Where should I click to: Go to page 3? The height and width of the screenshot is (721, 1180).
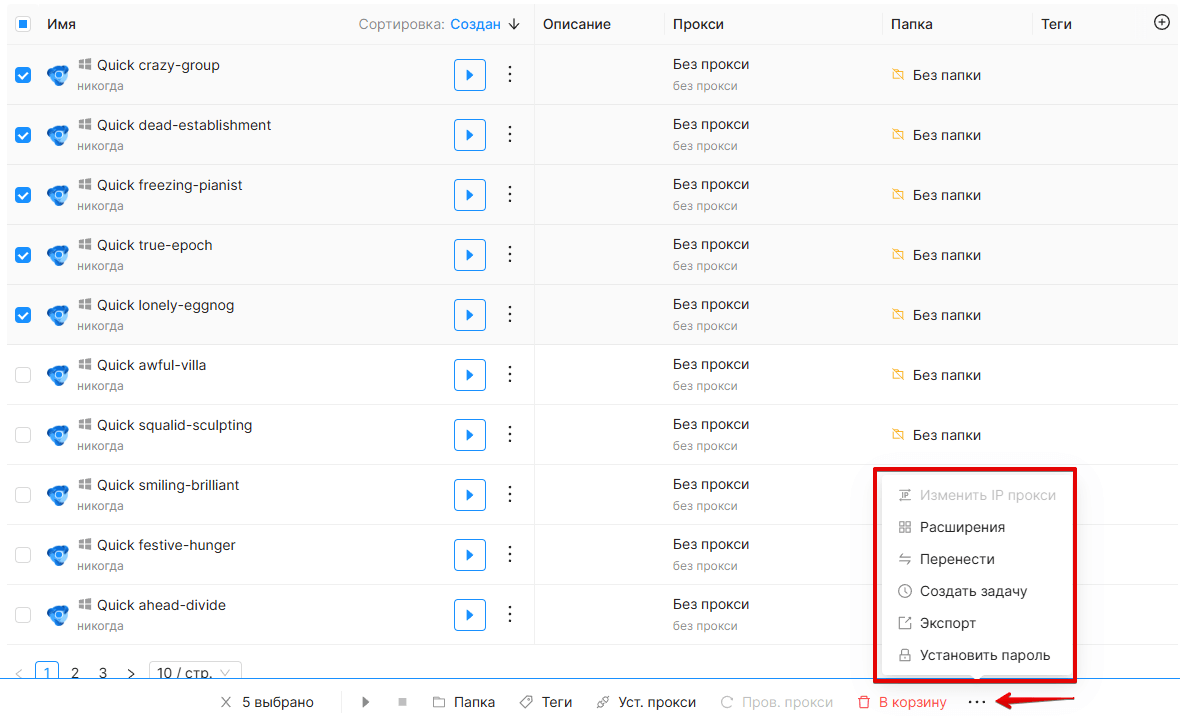[102, 673]
